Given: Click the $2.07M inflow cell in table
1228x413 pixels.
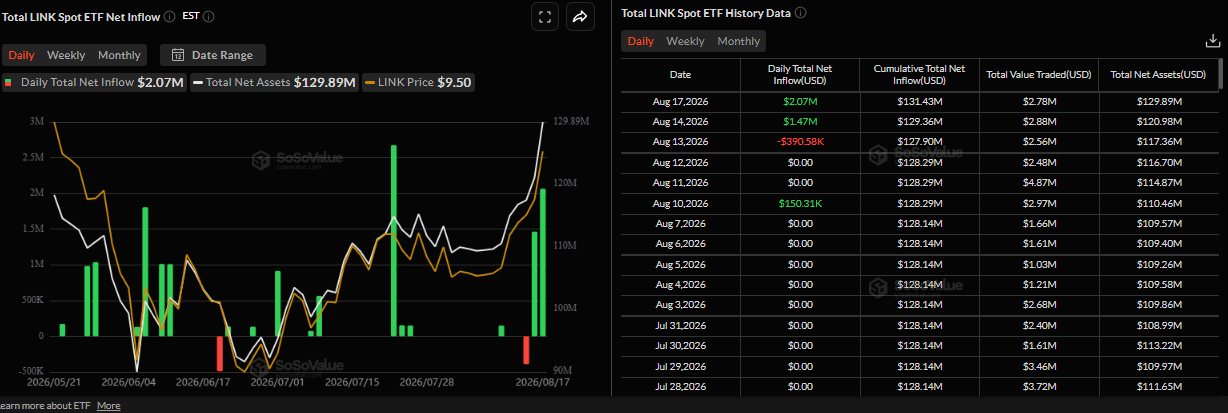Looking at the screenshot, I should 799,102.
